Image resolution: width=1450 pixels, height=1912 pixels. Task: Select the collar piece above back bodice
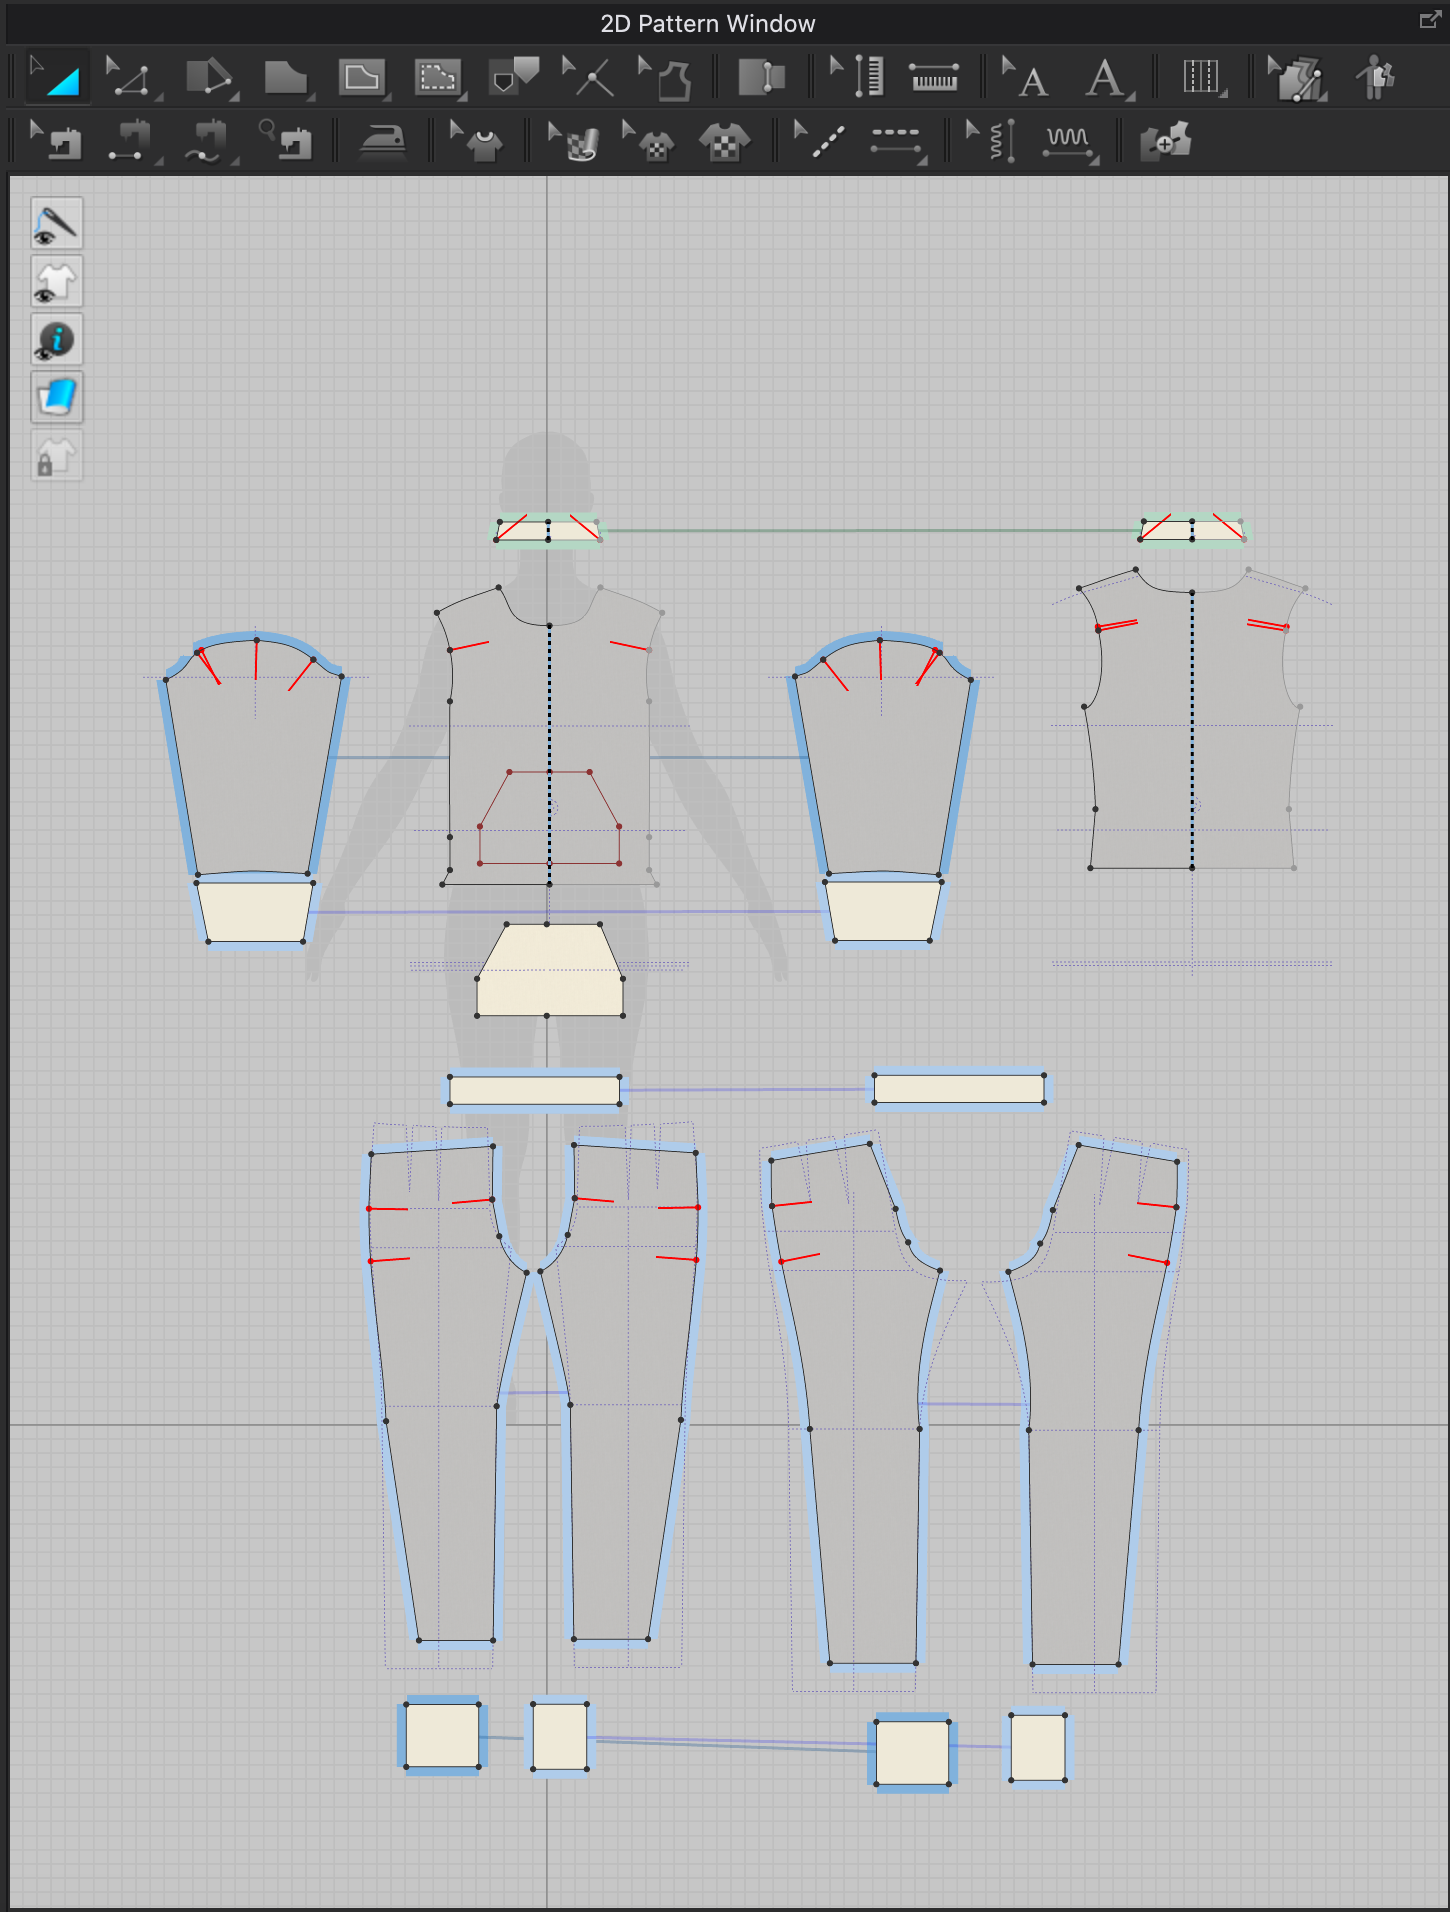coord(1192,530)
